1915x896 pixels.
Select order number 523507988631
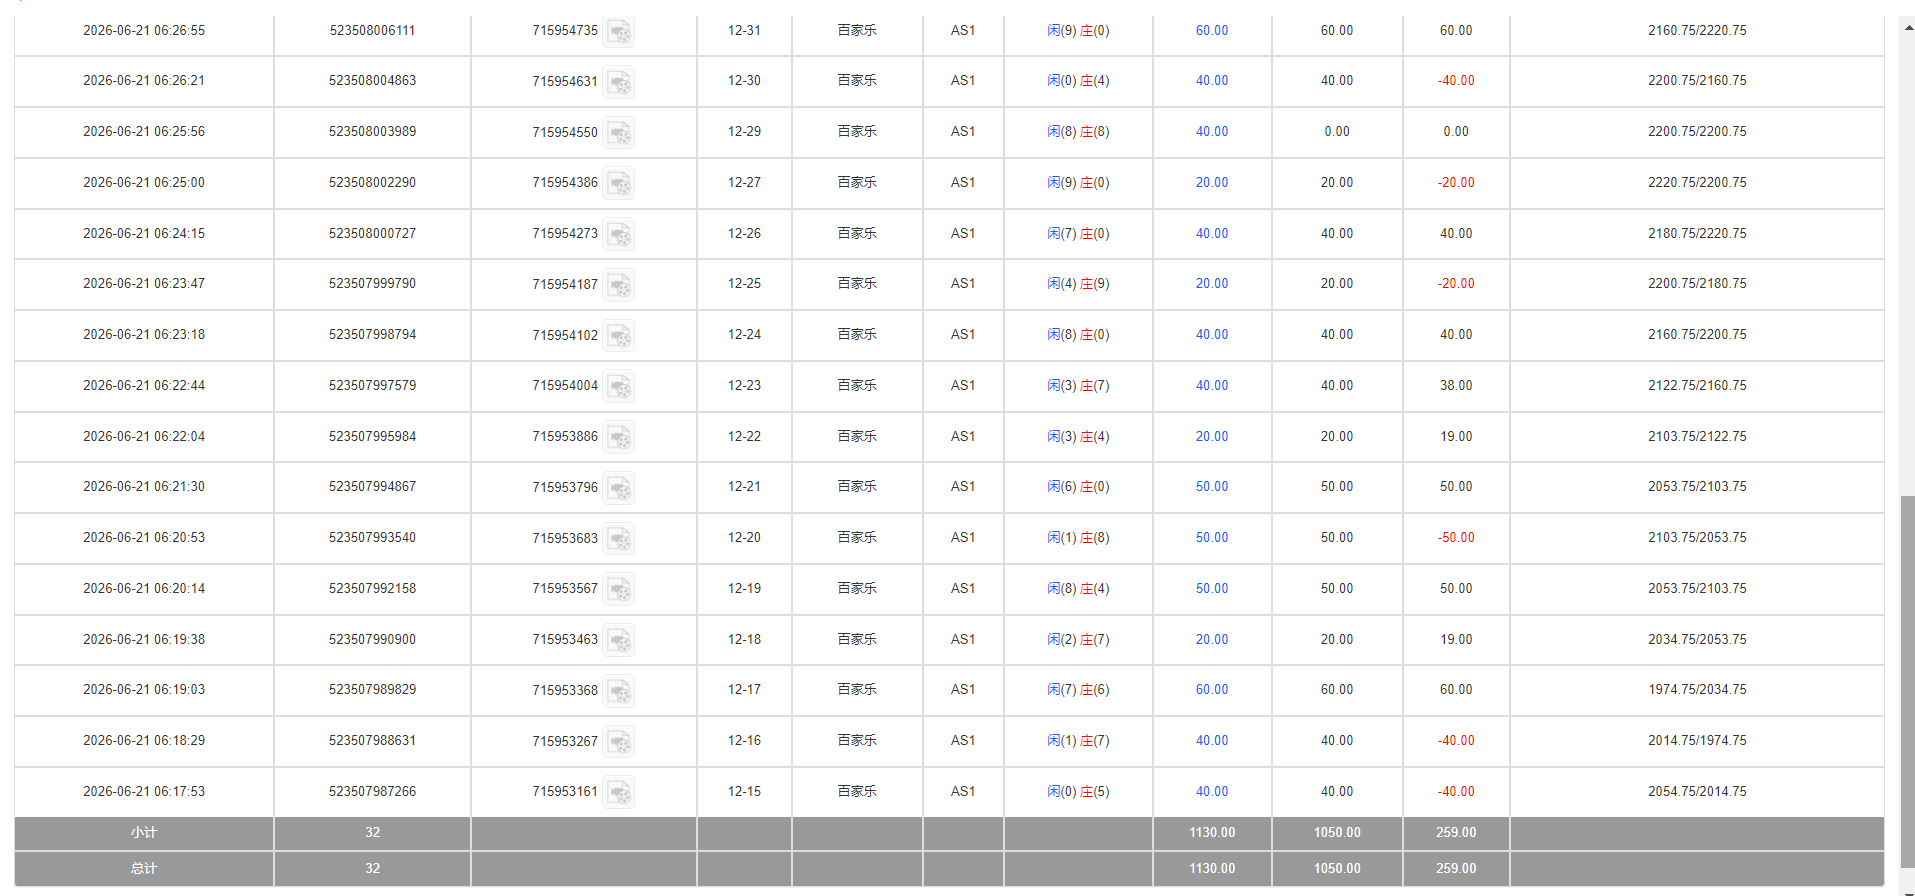click(x=372, y=741)
